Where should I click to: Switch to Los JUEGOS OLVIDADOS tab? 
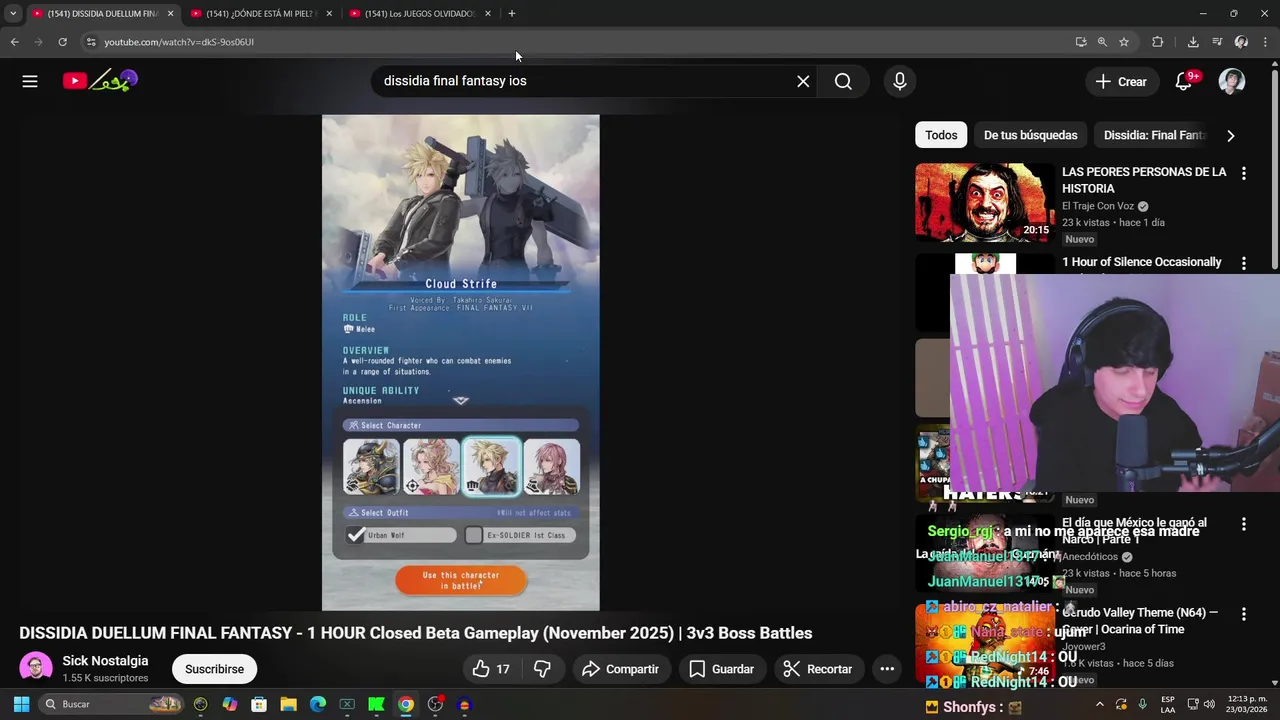point(419,13)
